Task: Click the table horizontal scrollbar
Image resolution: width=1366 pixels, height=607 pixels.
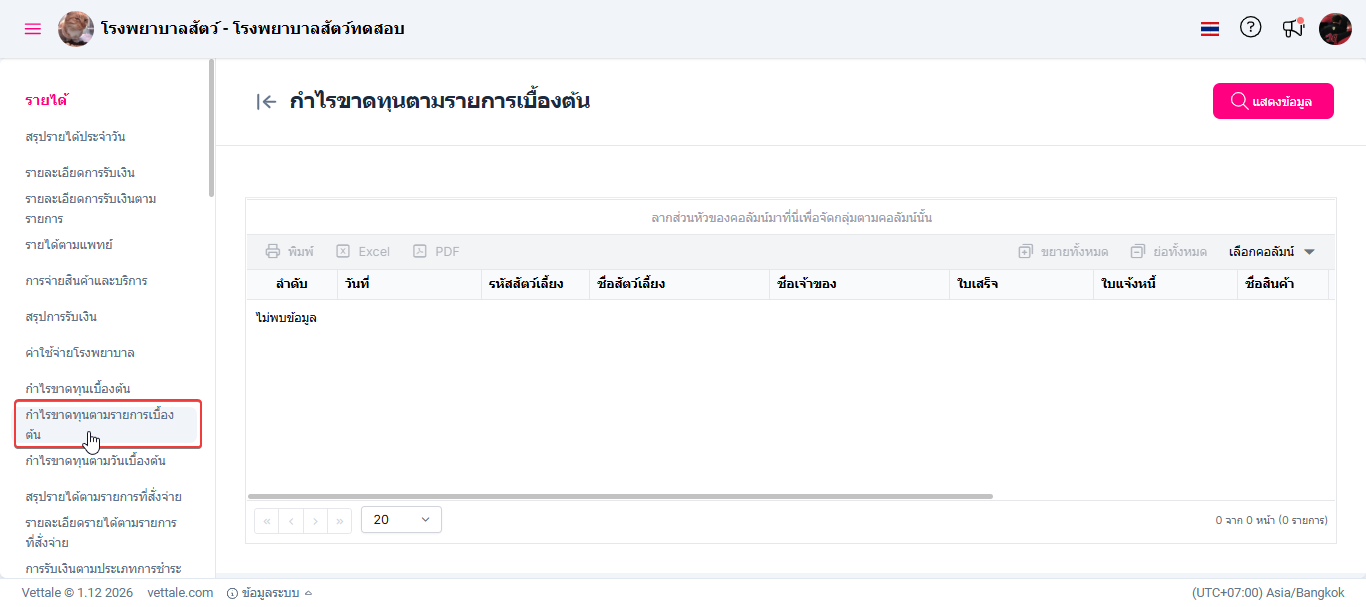Action: 620,496
